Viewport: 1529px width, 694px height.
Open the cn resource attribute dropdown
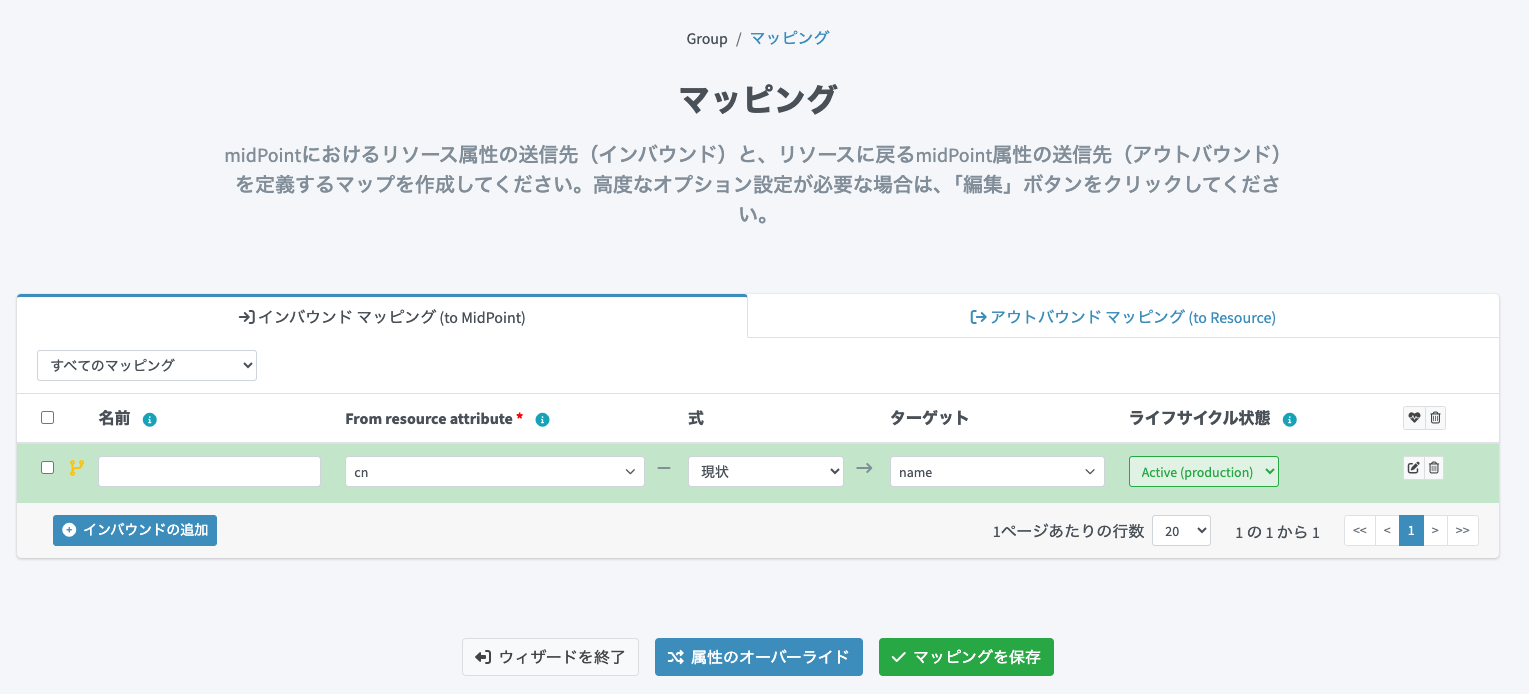495,472
